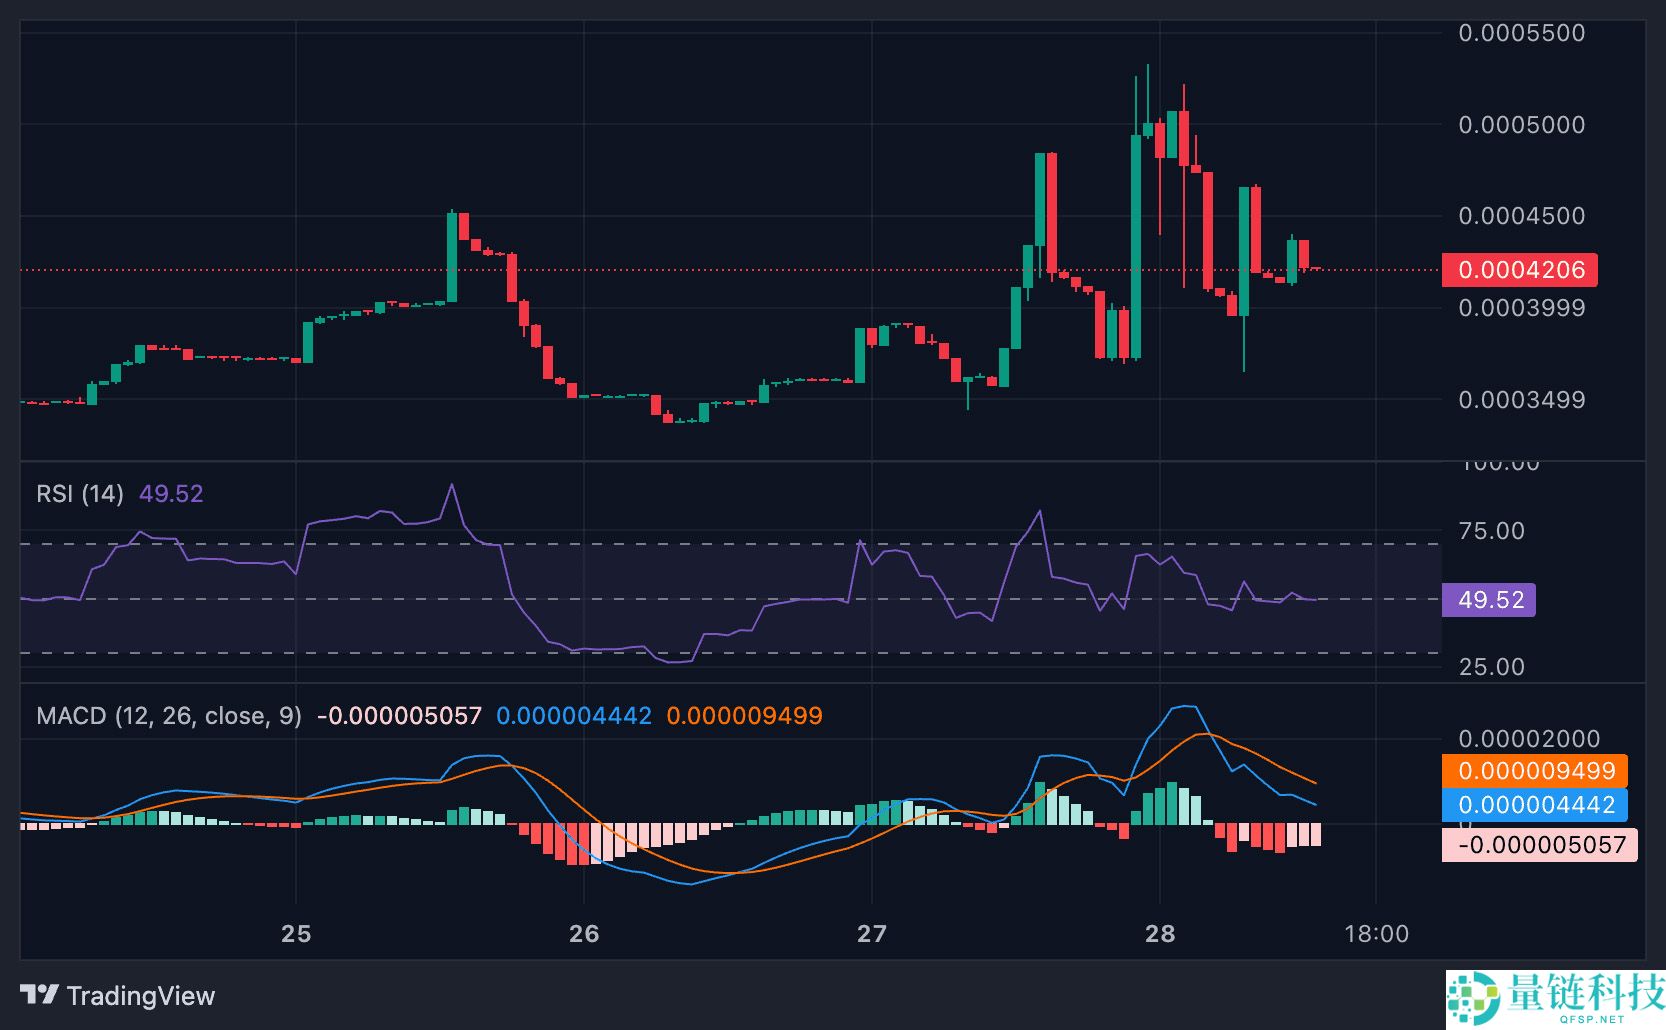Click the date label 28 on the time axis
1666x1030 pixels.
tap(1161, 934)
